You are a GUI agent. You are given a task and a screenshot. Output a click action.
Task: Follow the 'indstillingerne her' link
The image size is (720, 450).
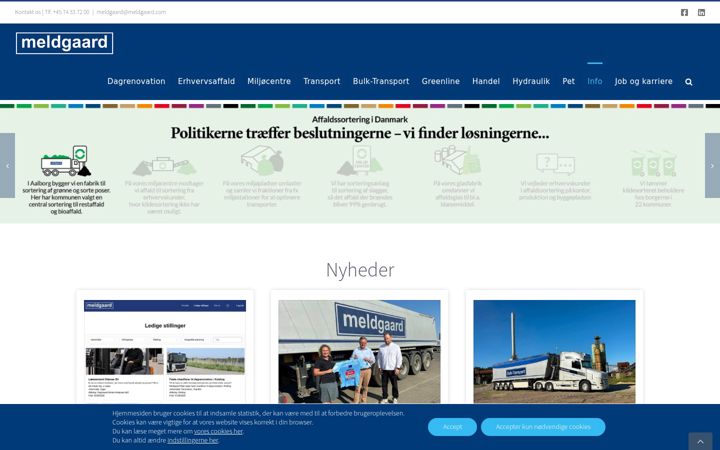[x=193, y=440]
